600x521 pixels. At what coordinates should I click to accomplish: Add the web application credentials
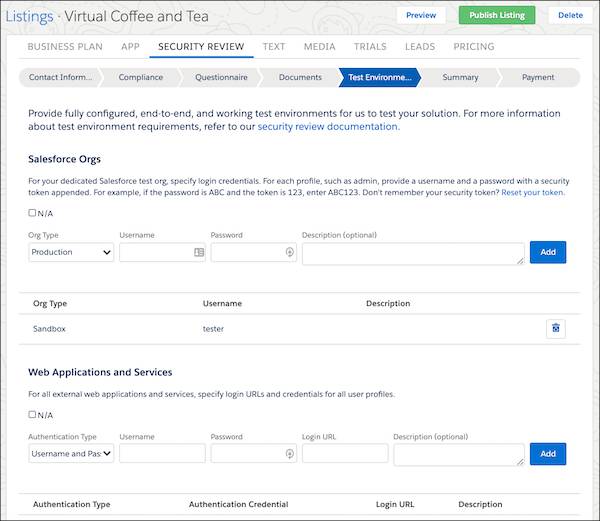tap(548, 454)
